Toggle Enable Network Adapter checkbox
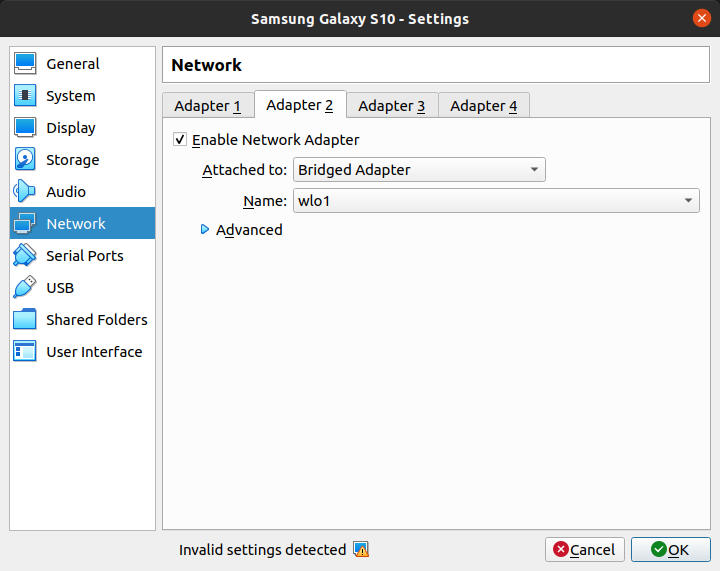This screenshot has width=720, height=571. tap(180, 139)
